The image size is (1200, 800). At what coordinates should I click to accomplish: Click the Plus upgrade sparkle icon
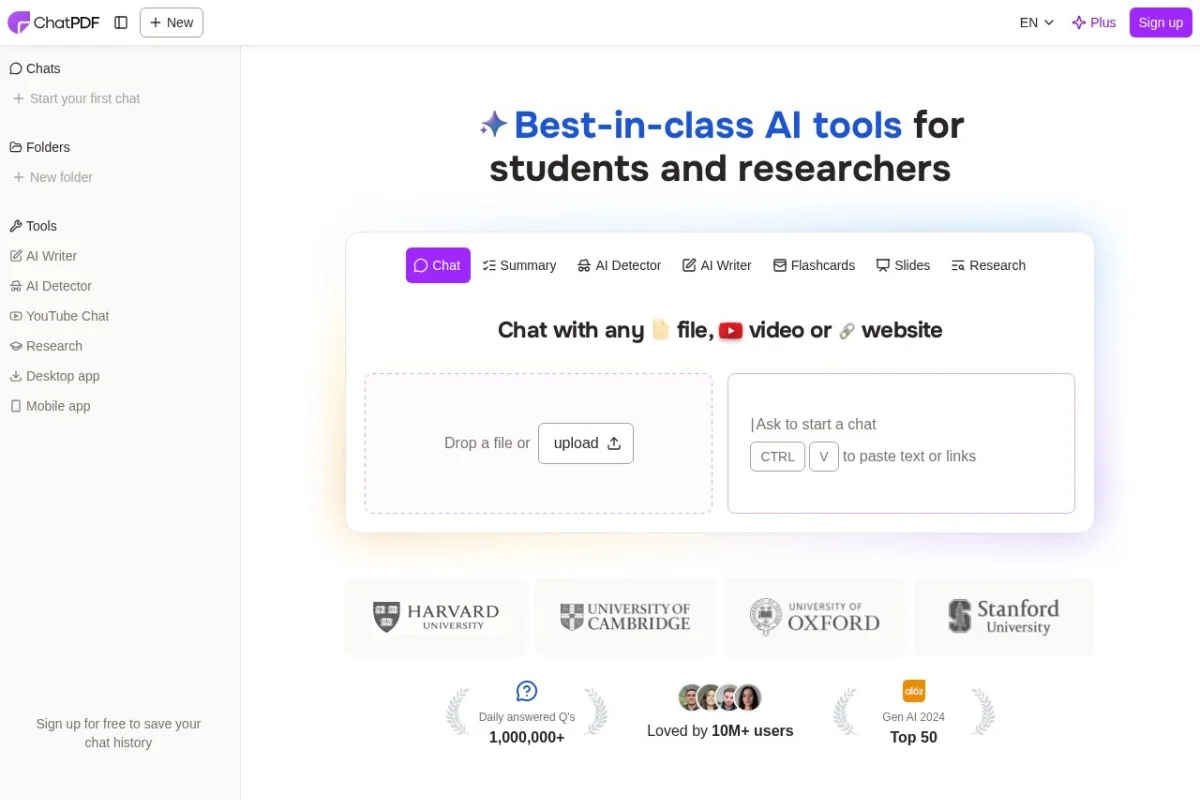1079,22
